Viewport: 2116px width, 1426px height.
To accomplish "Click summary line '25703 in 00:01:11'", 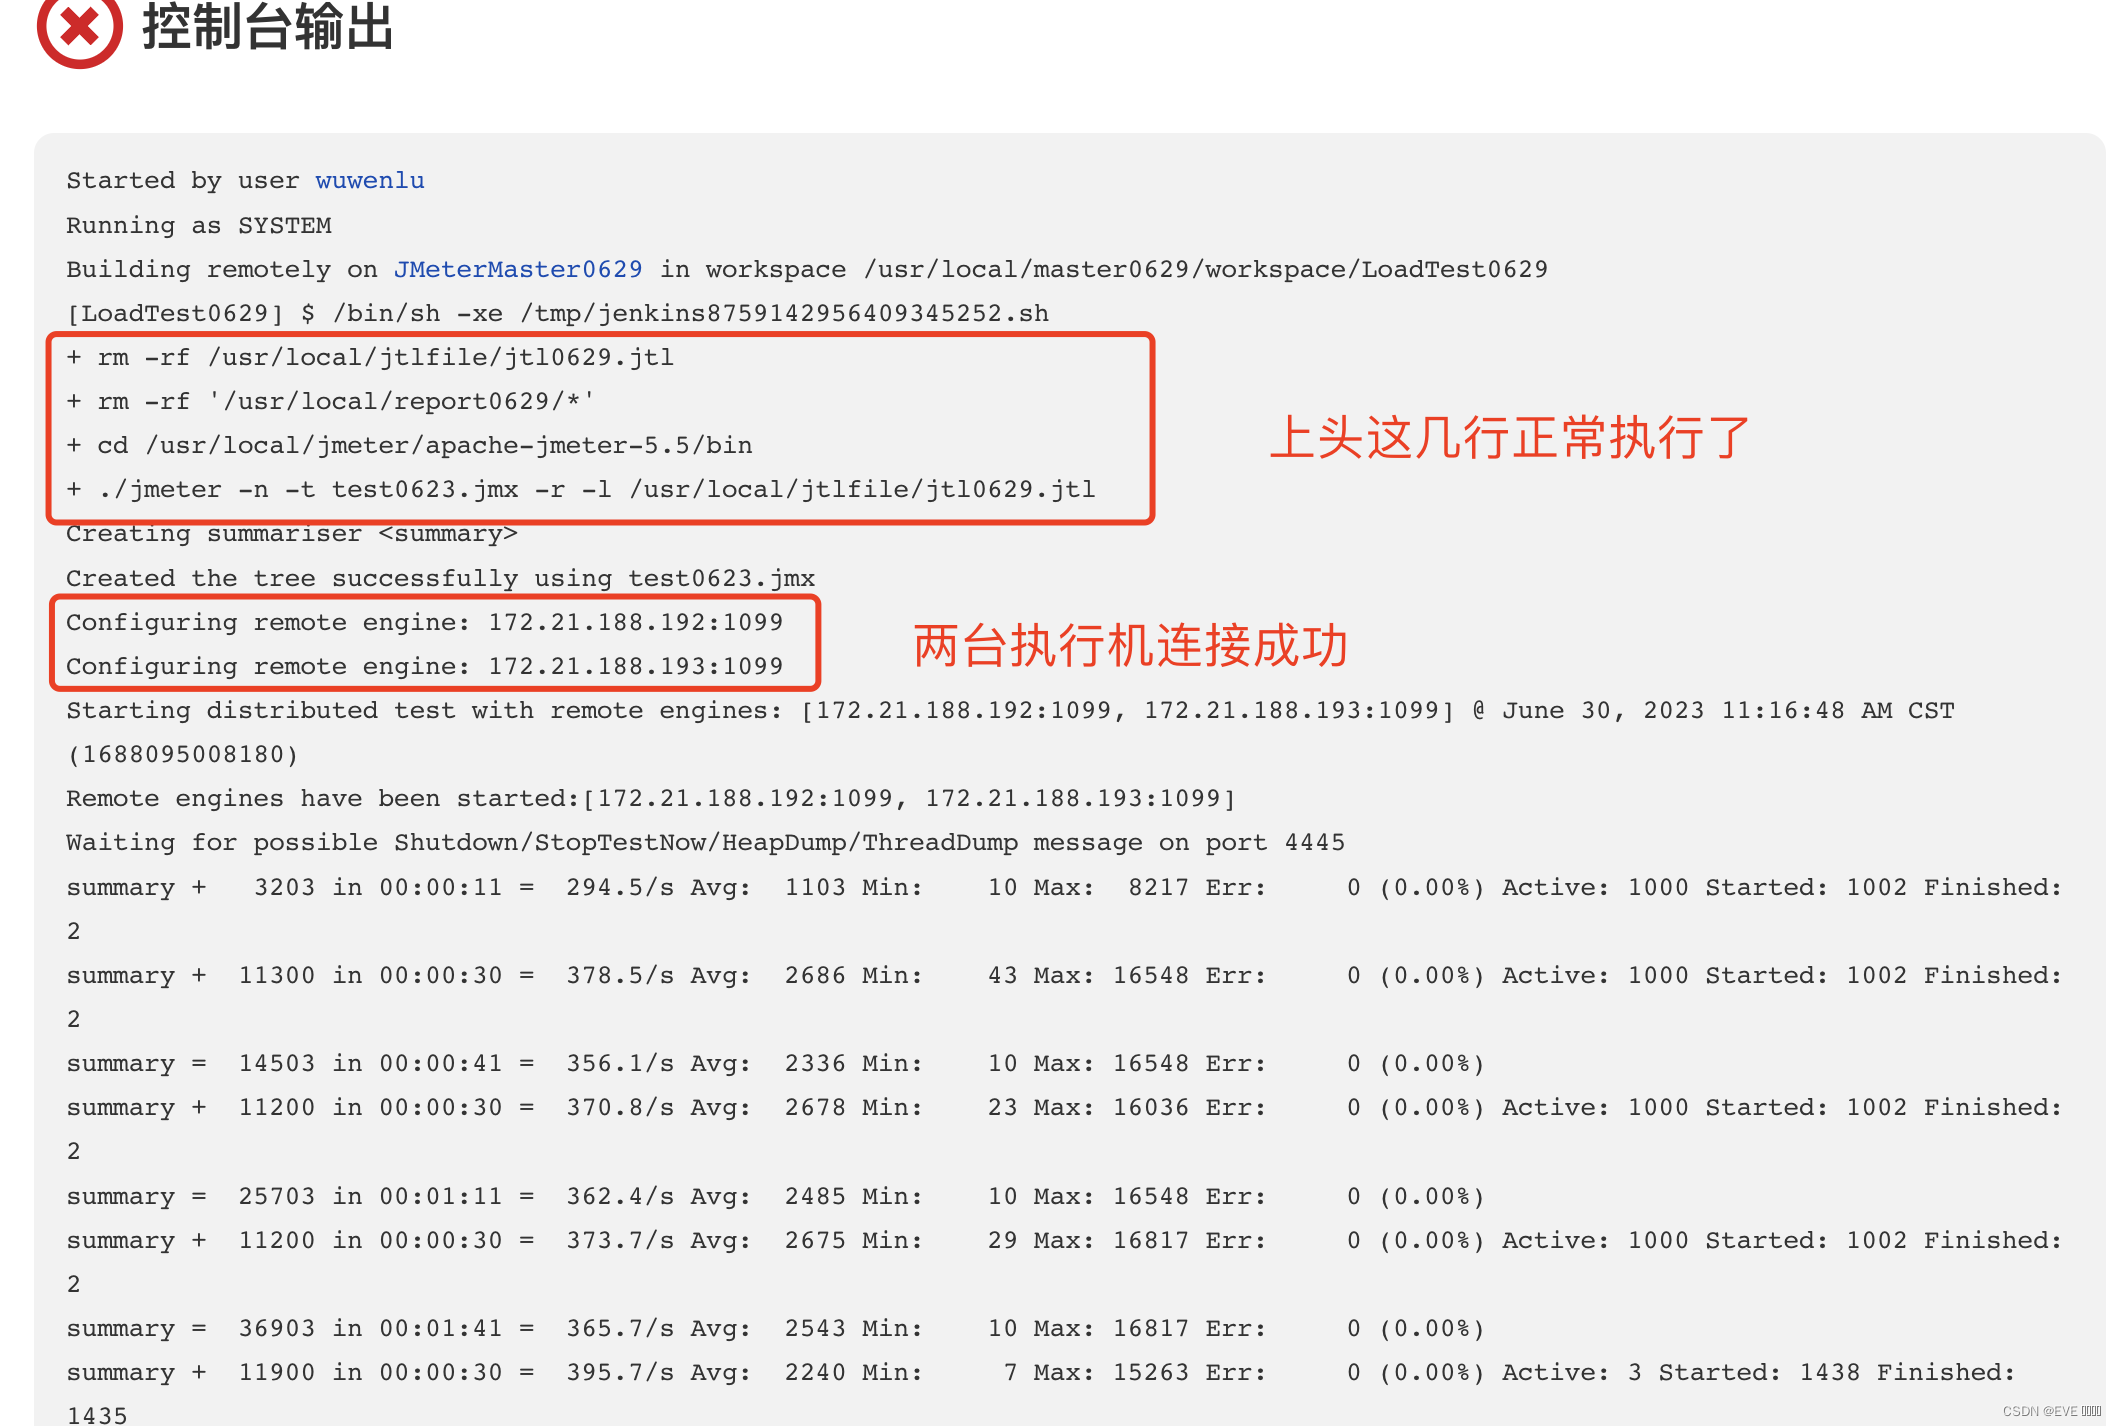I will click(775, 1196).
